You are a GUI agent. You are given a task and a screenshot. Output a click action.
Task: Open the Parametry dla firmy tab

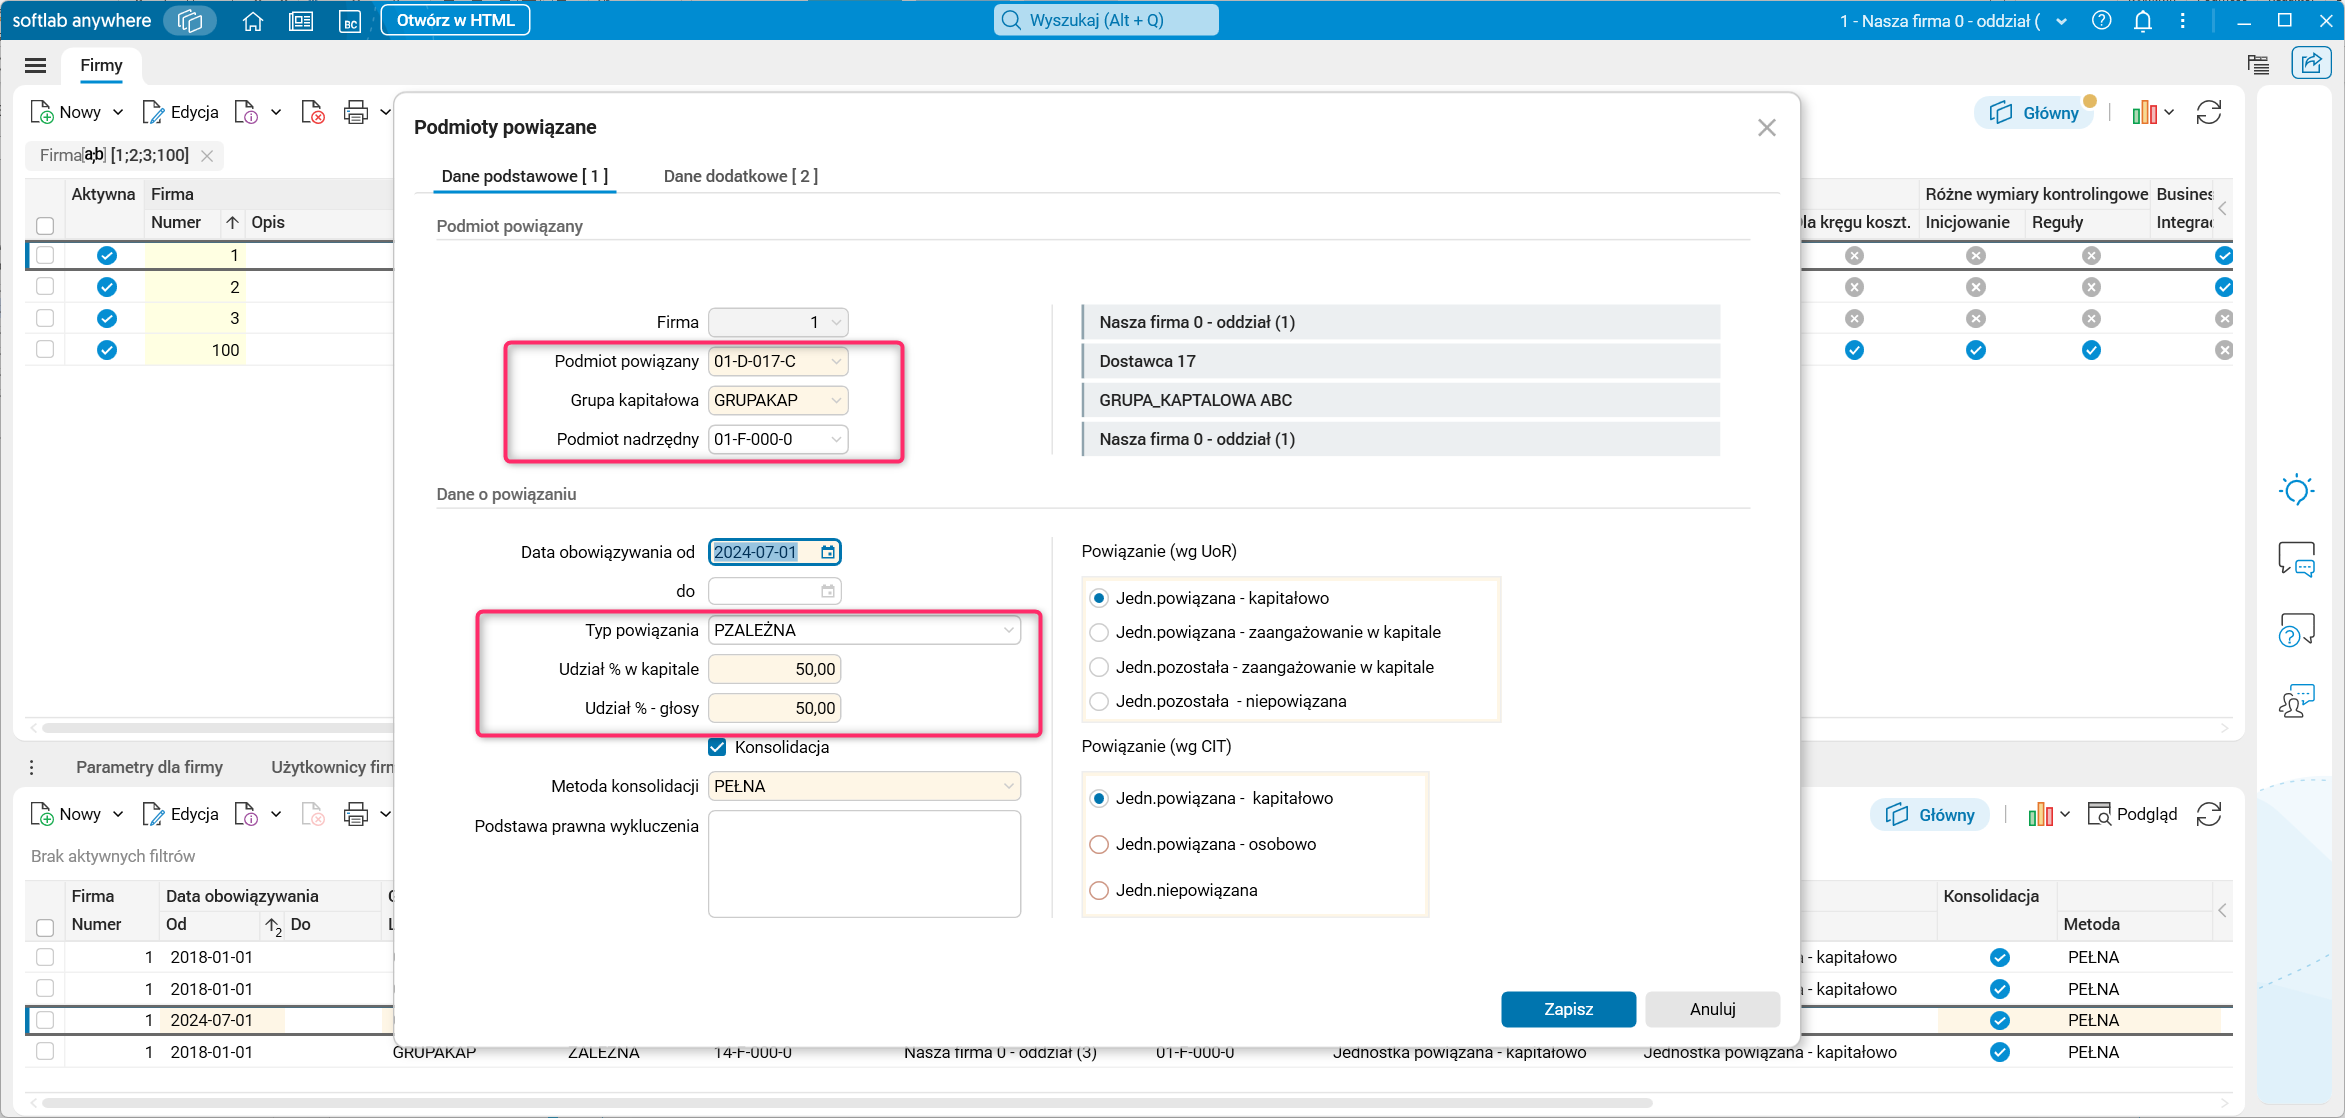tap(149, 767)
